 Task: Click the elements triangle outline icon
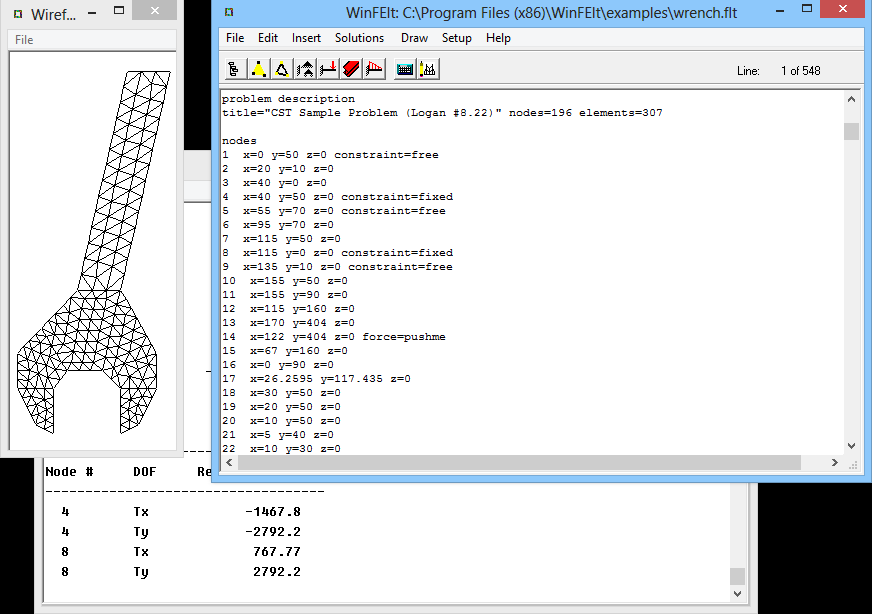pyautogui.click(x=282, y=69)
